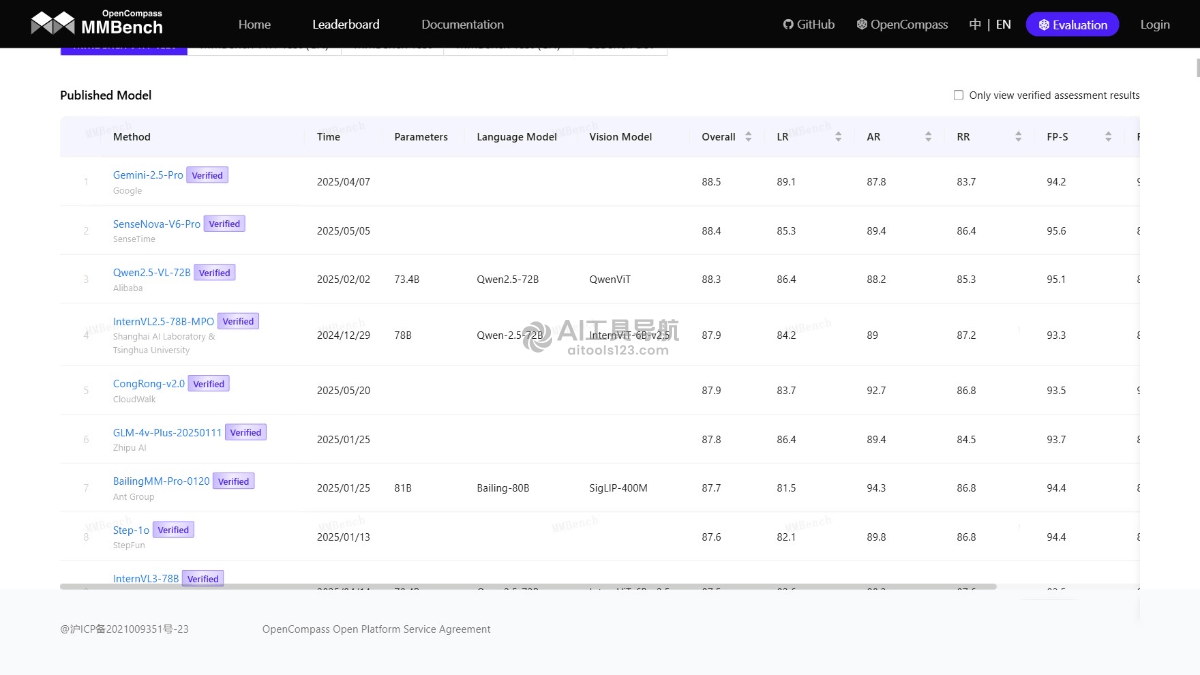Open the InternVL2.5-78B-MPO model link

(163, 321)
